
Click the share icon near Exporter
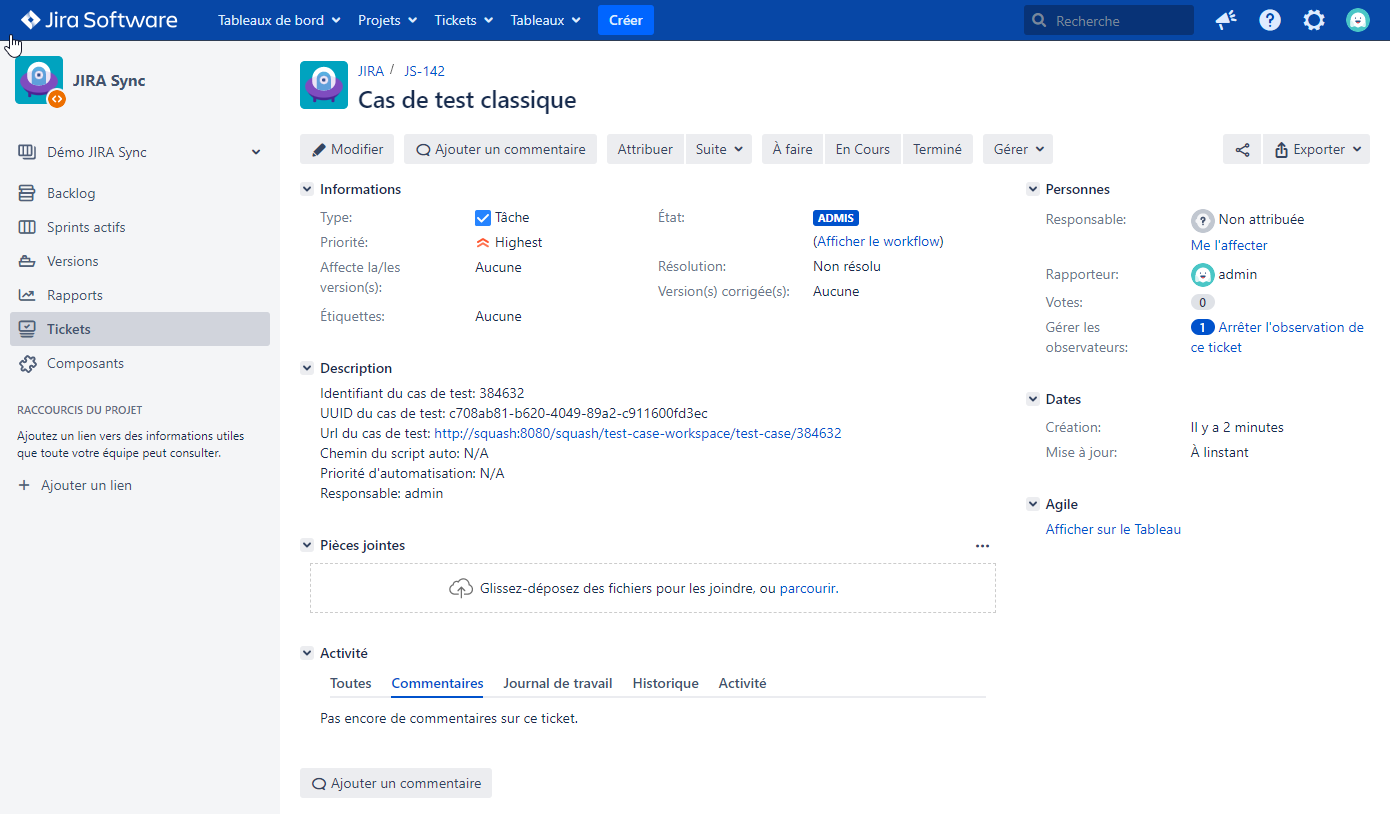click(x=1242, y=148)
